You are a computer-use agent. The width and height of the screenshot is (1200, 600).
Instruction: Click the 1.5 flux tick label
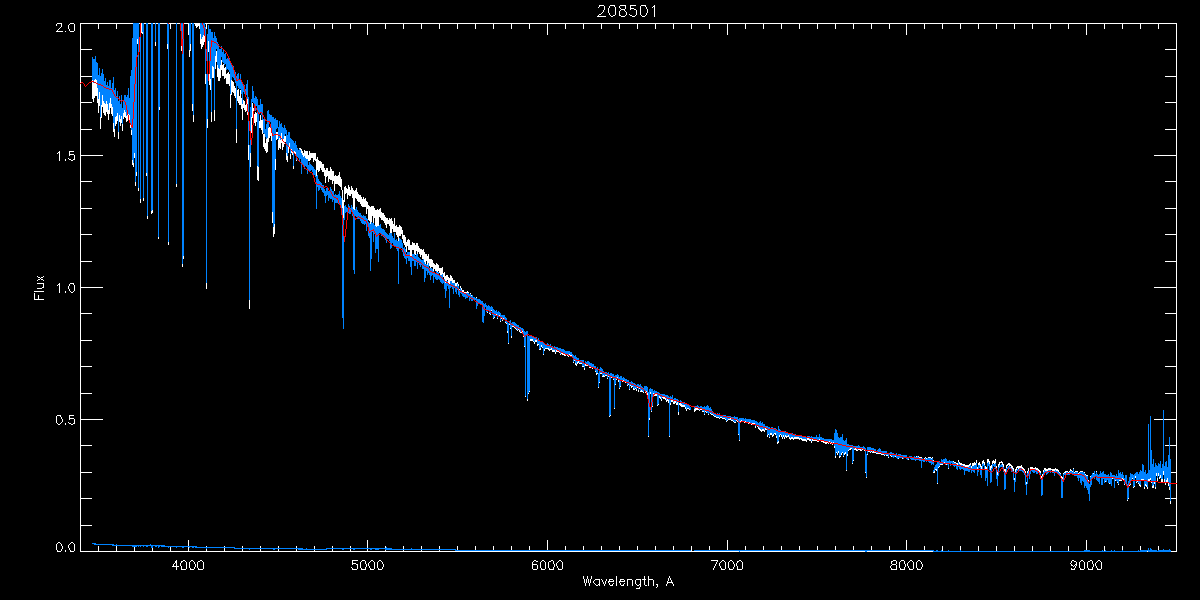pos(65,157)
